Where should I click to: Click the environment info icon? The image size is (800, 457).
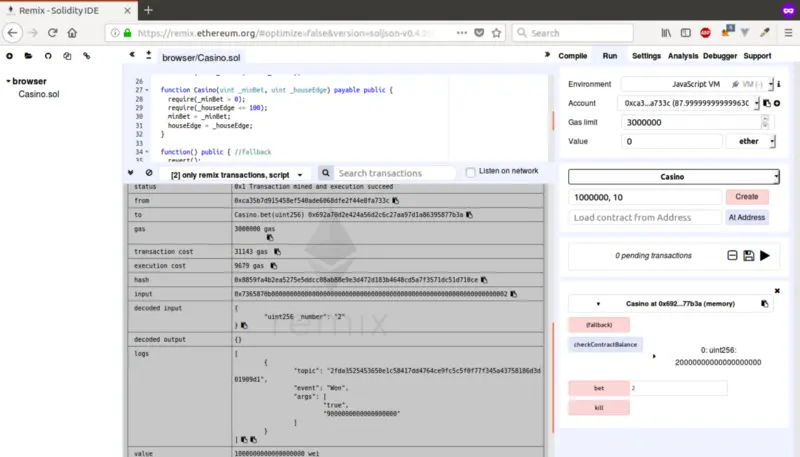[x=779, y=84]
